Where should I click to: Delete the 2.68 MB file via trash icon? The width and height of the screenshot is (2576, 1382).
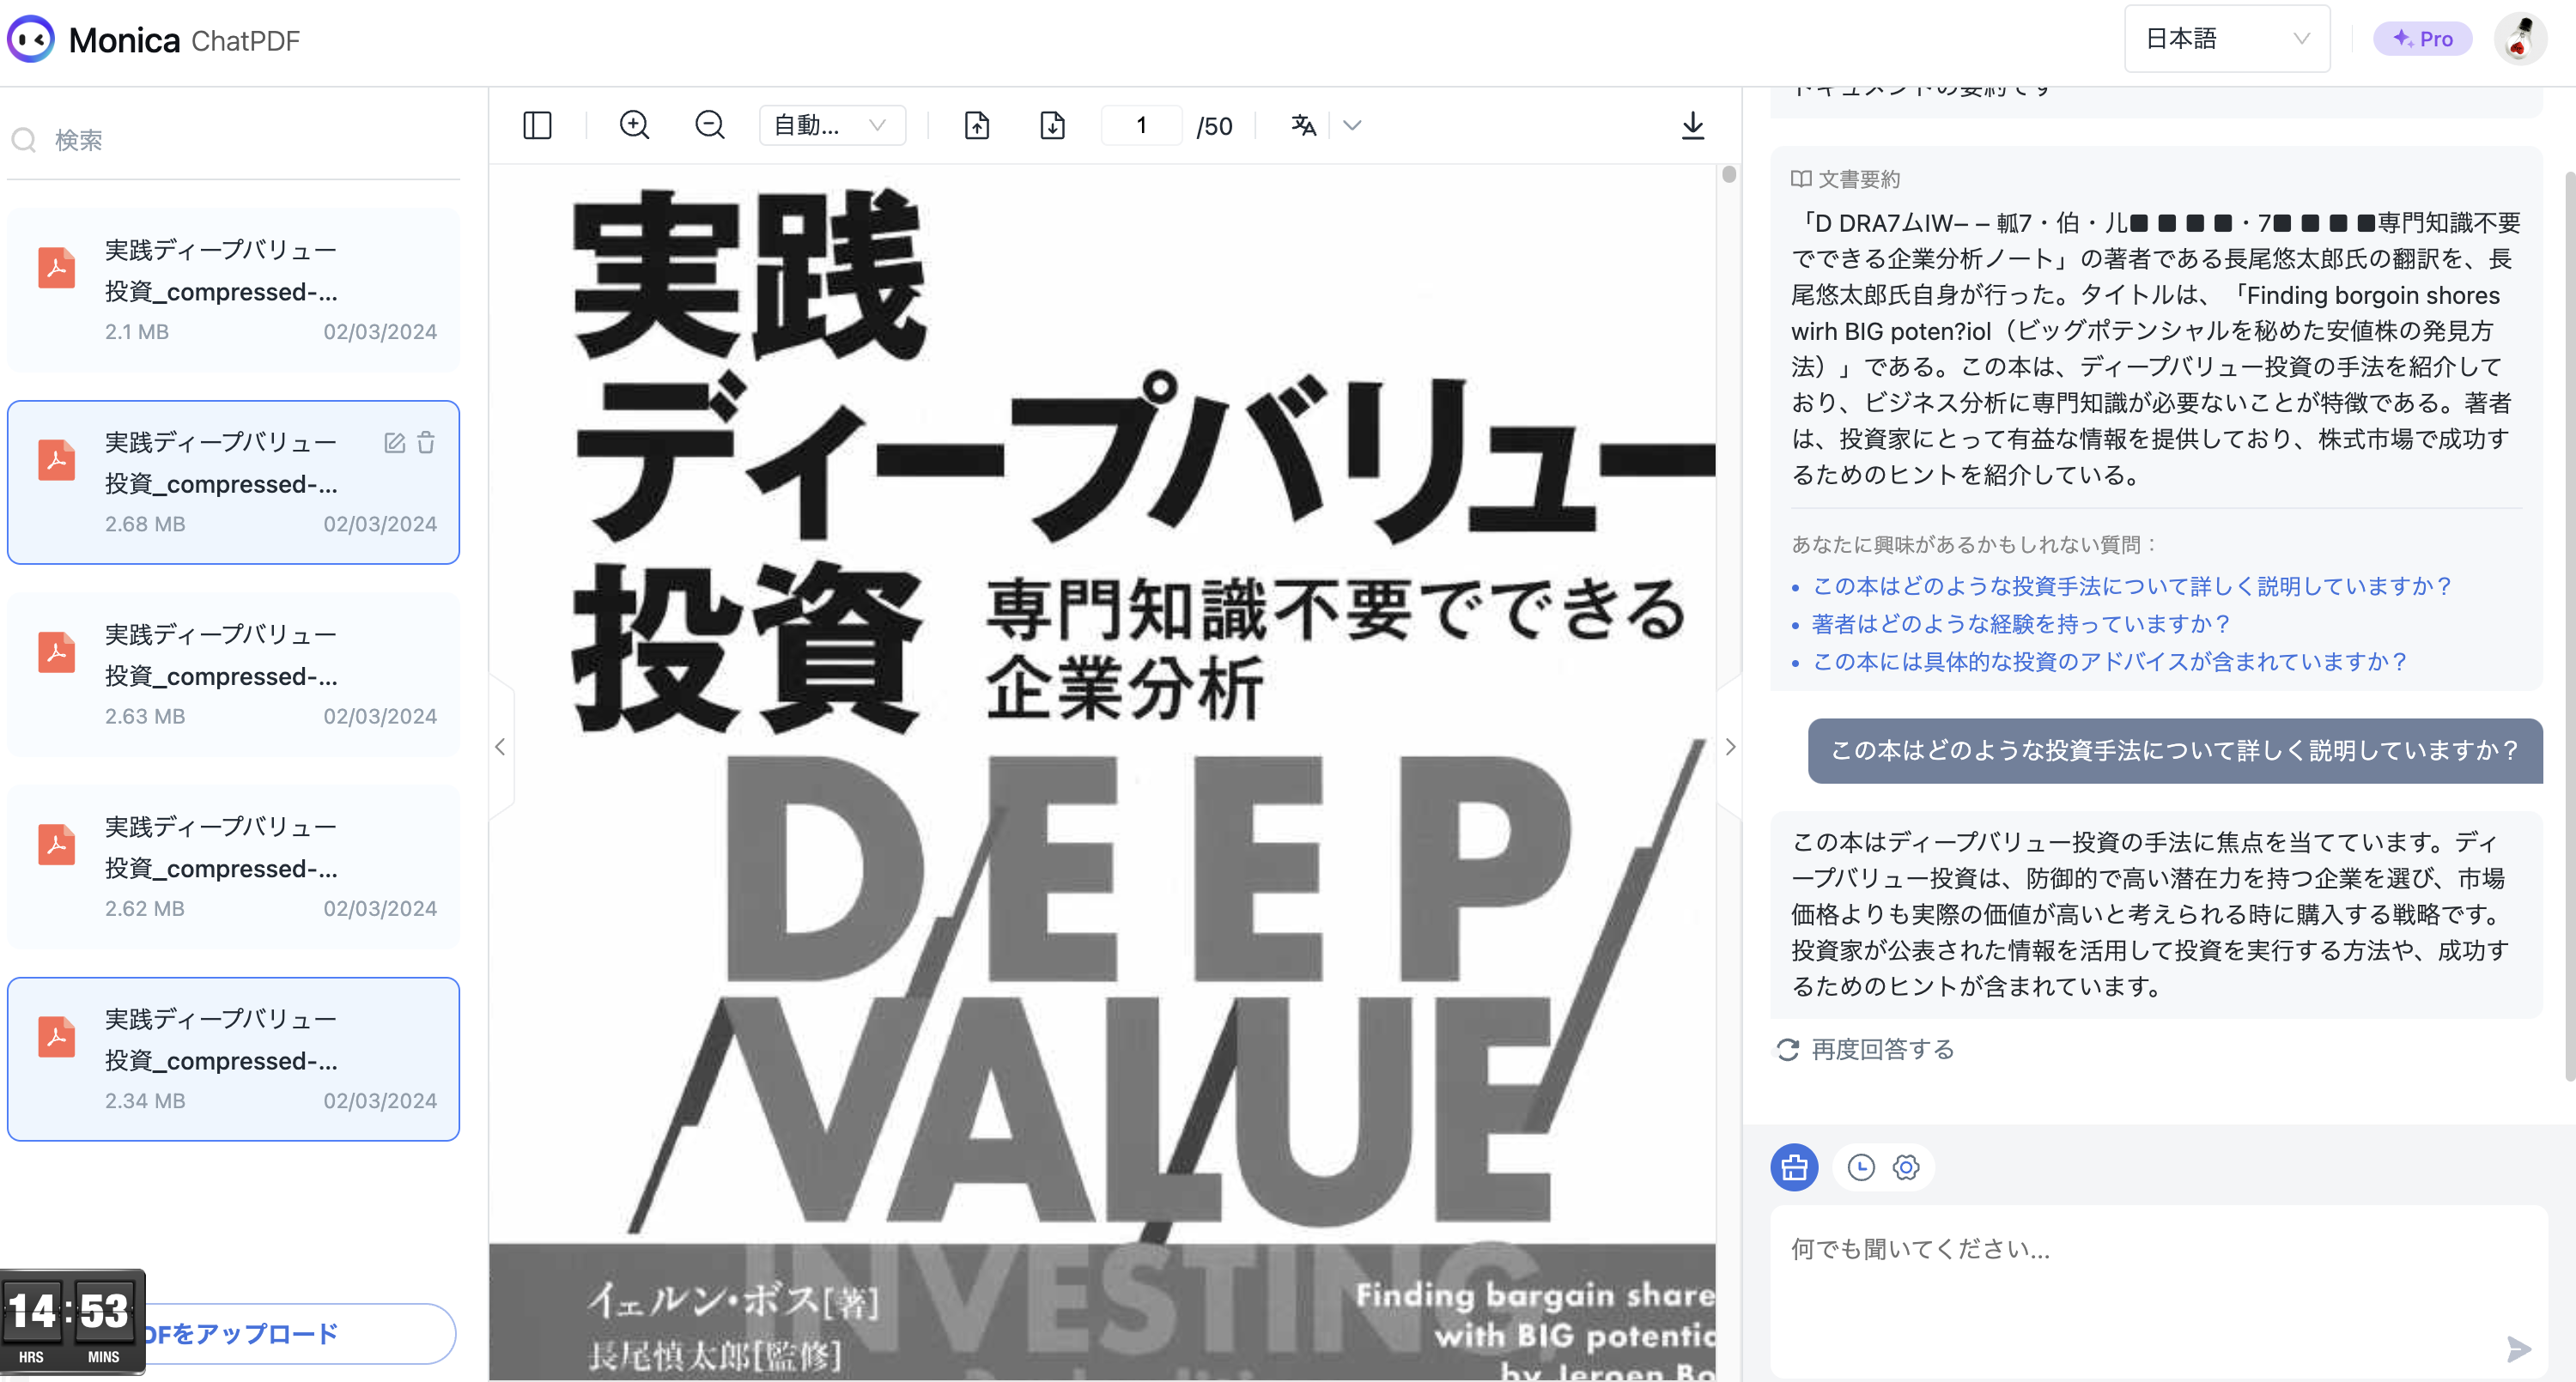(426, 443)
